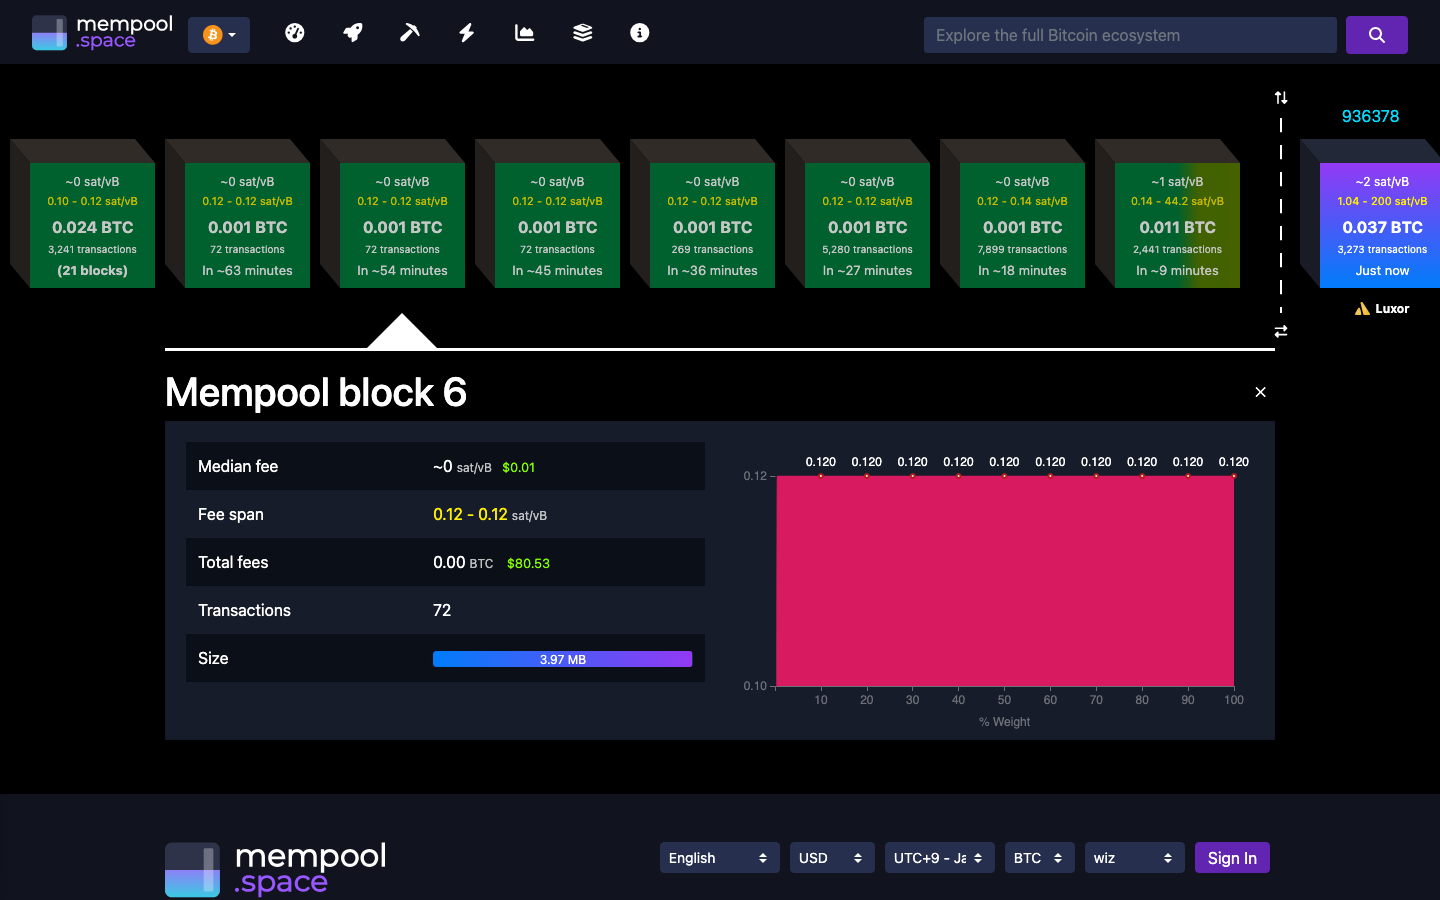
Task: Click the Sign In button
Action: pyautogui.click(x=1232, y=857)
